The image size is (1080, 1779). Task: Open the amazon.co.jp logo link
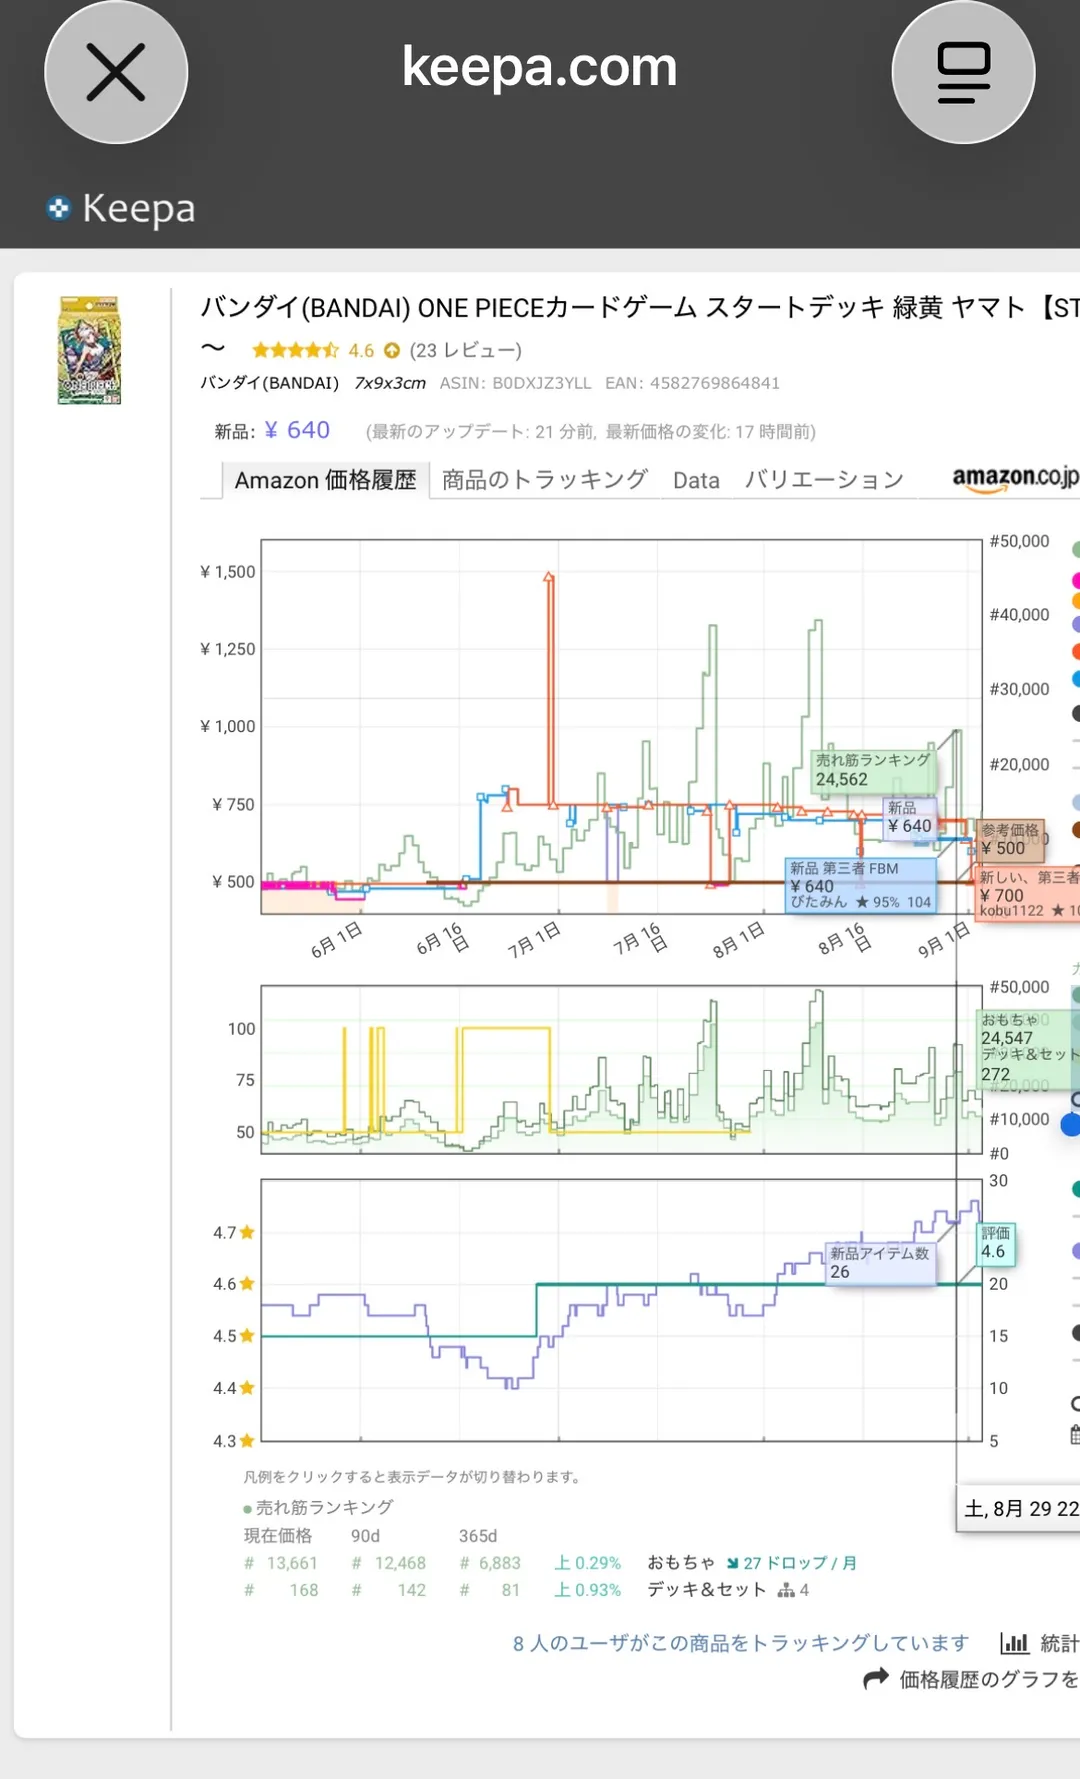(x=1015, y=478)
